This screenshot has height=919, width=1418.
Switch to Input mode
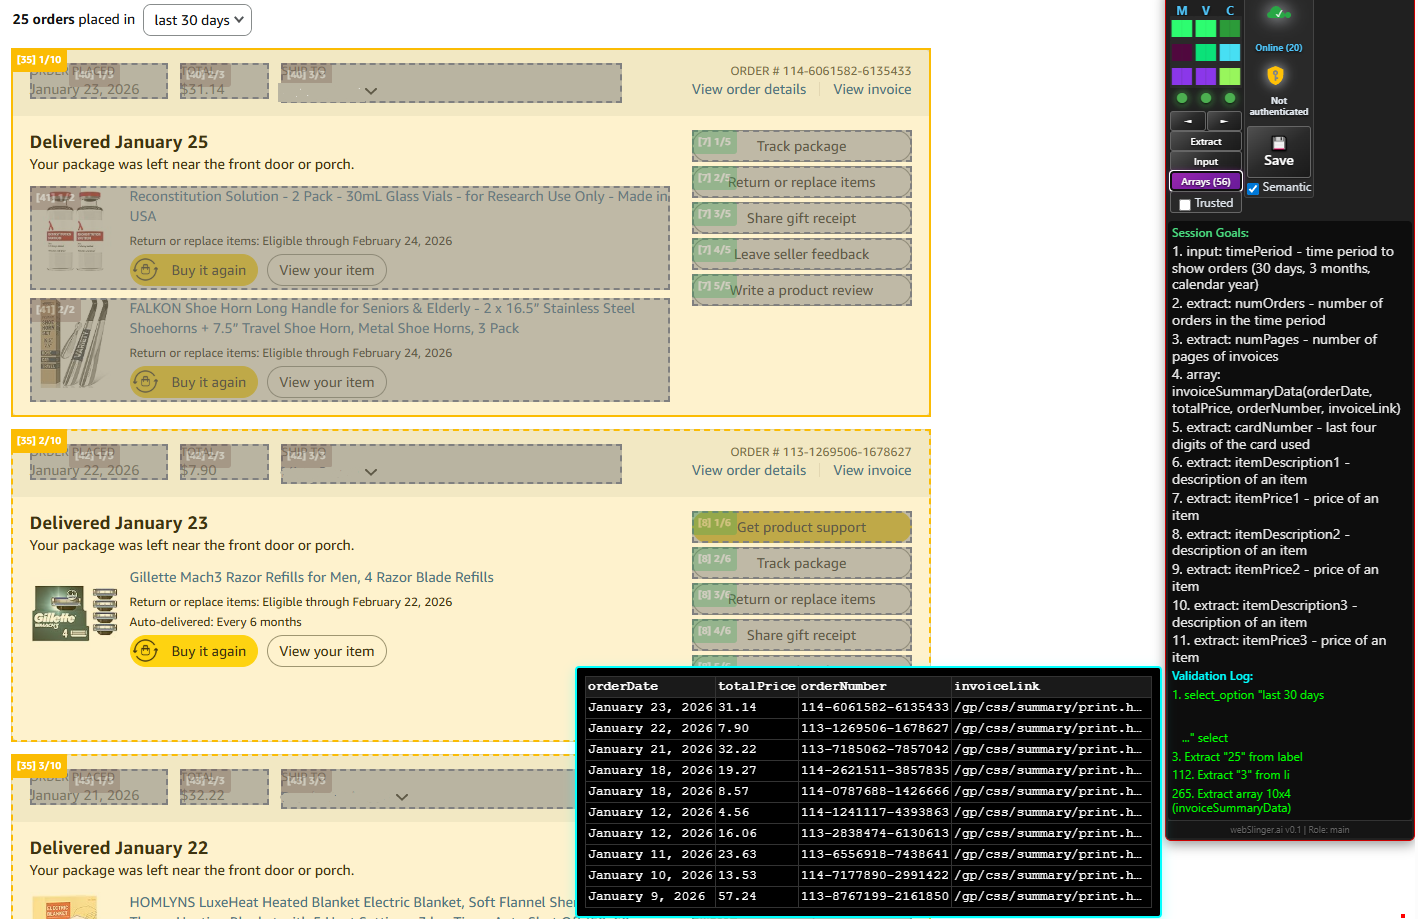(1206, 162)
